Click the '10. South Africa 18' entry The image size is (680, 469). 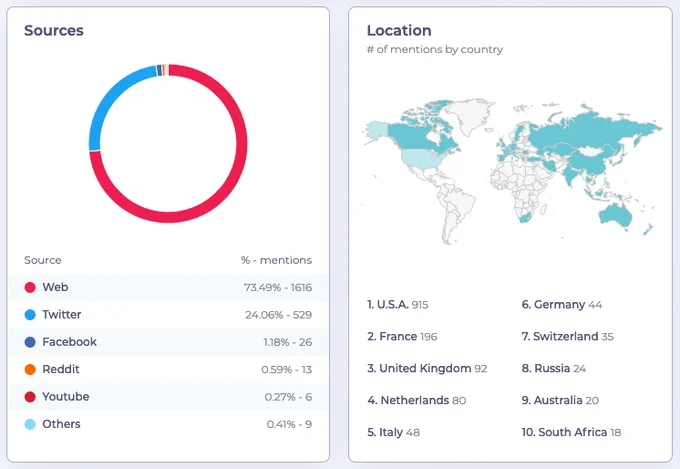(x=571, y=432)
